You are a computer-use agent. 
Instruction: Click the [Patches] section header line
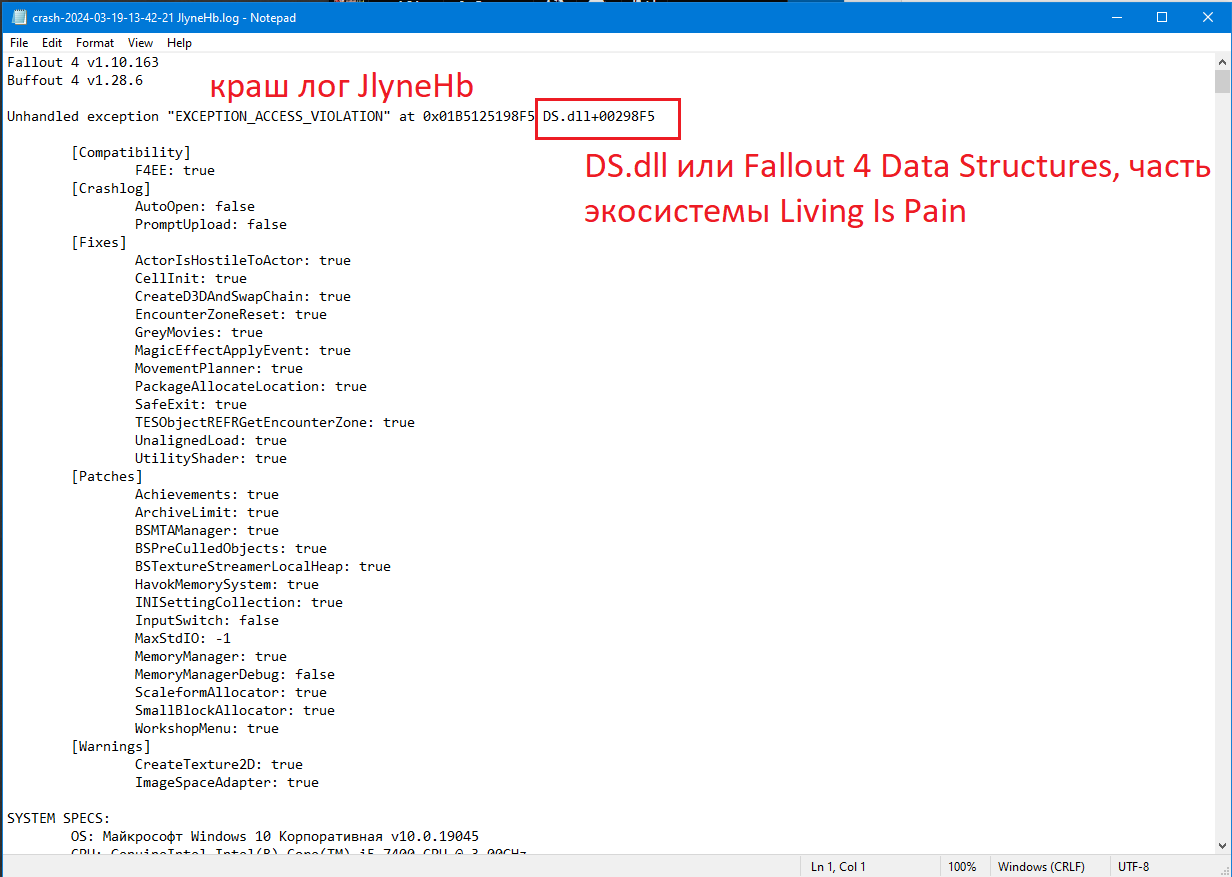click(107, 477)
